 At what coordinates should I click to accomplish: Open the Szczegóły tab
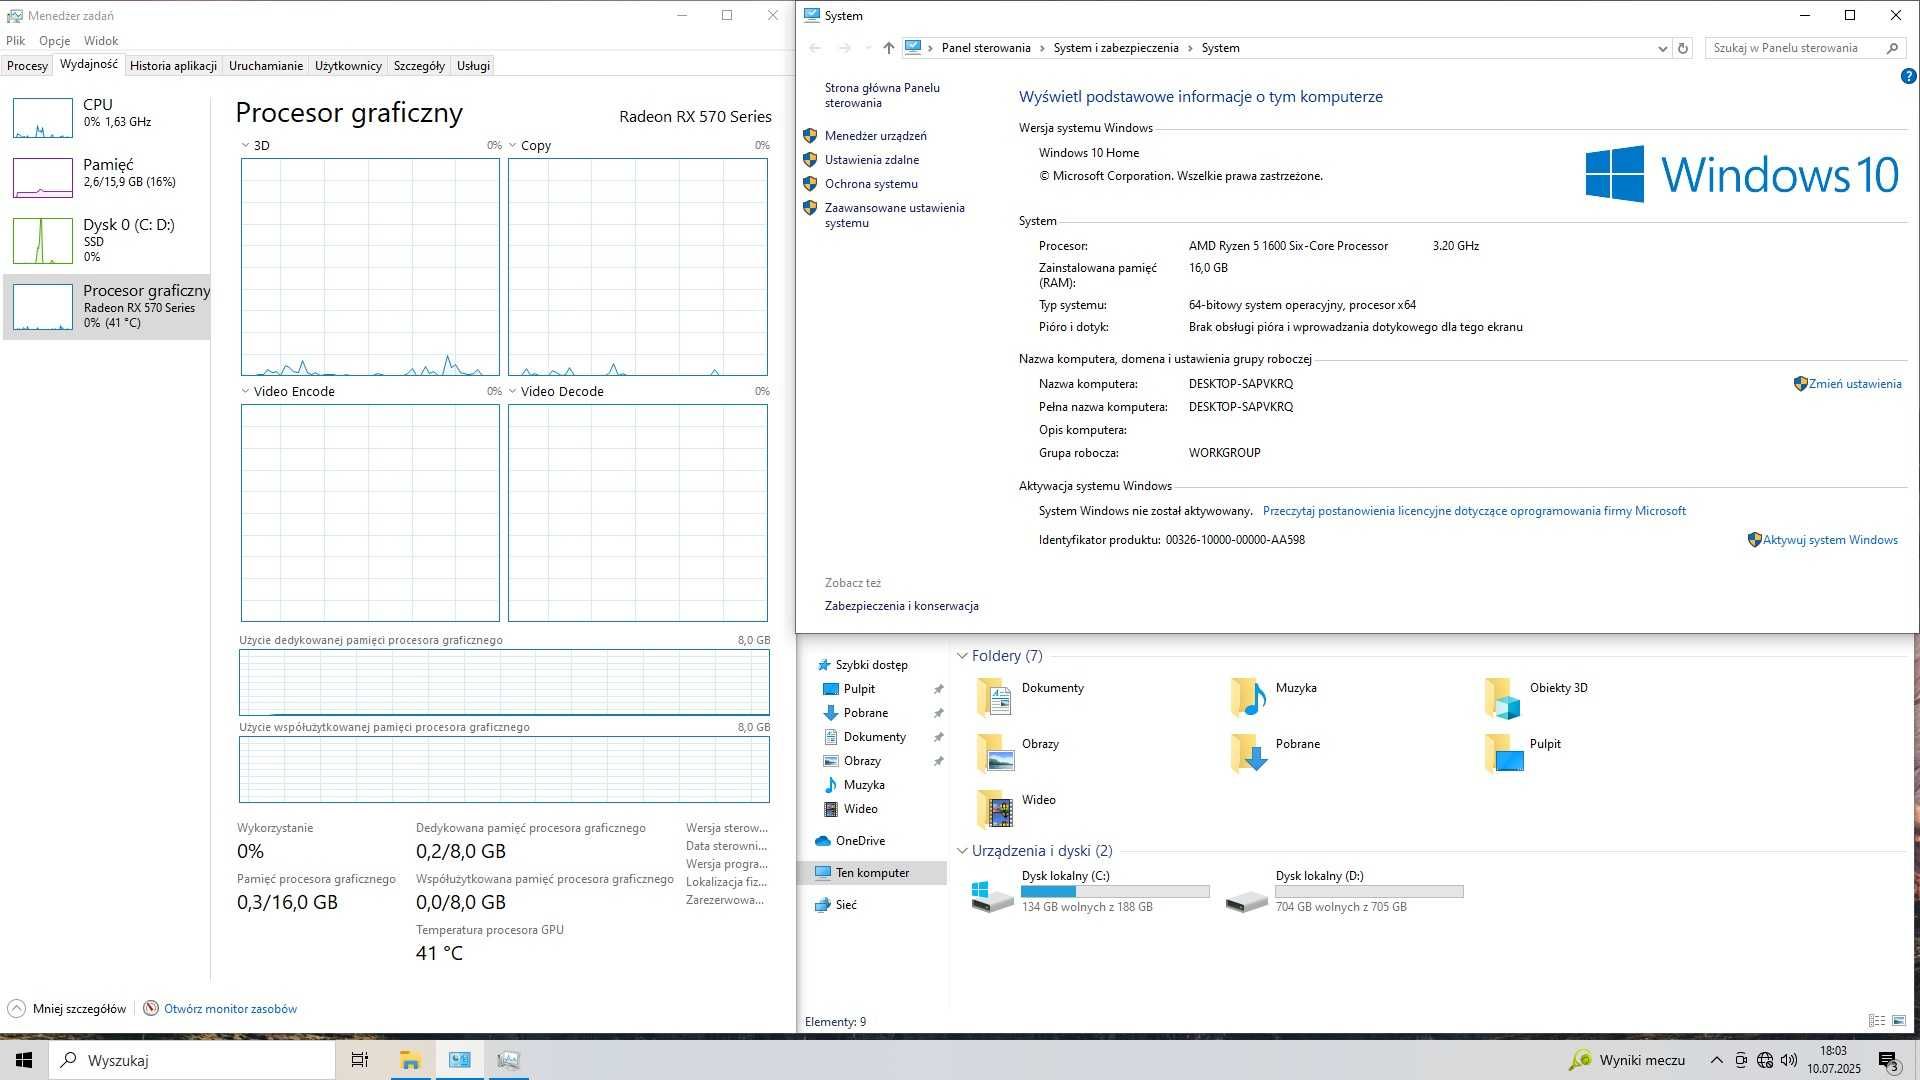pos(419,65)
